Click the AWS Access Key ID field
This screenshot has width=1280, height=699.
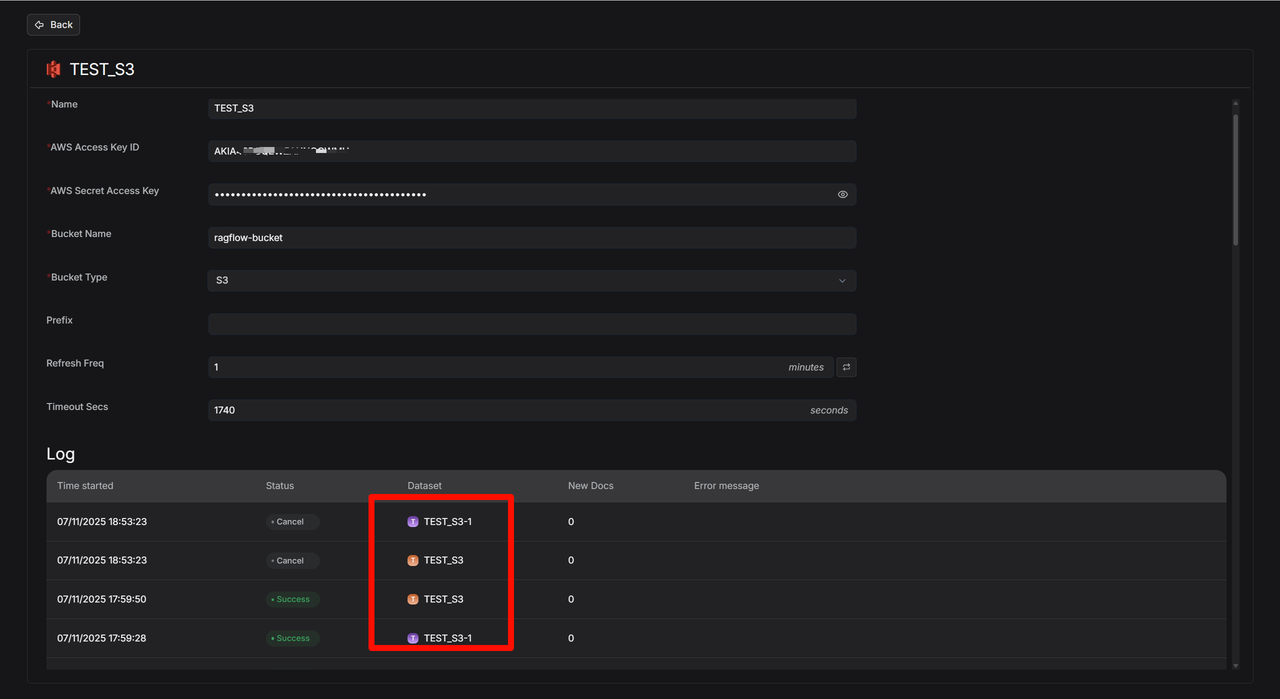[x=532, y=151]
